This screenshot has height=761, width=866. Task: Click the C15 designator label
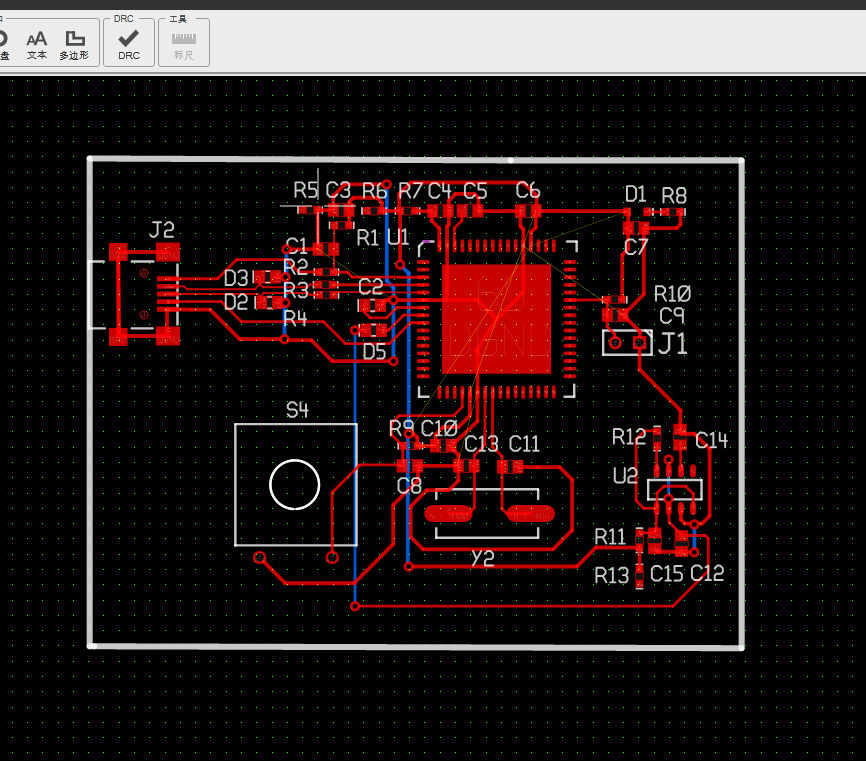click(667, 574)
